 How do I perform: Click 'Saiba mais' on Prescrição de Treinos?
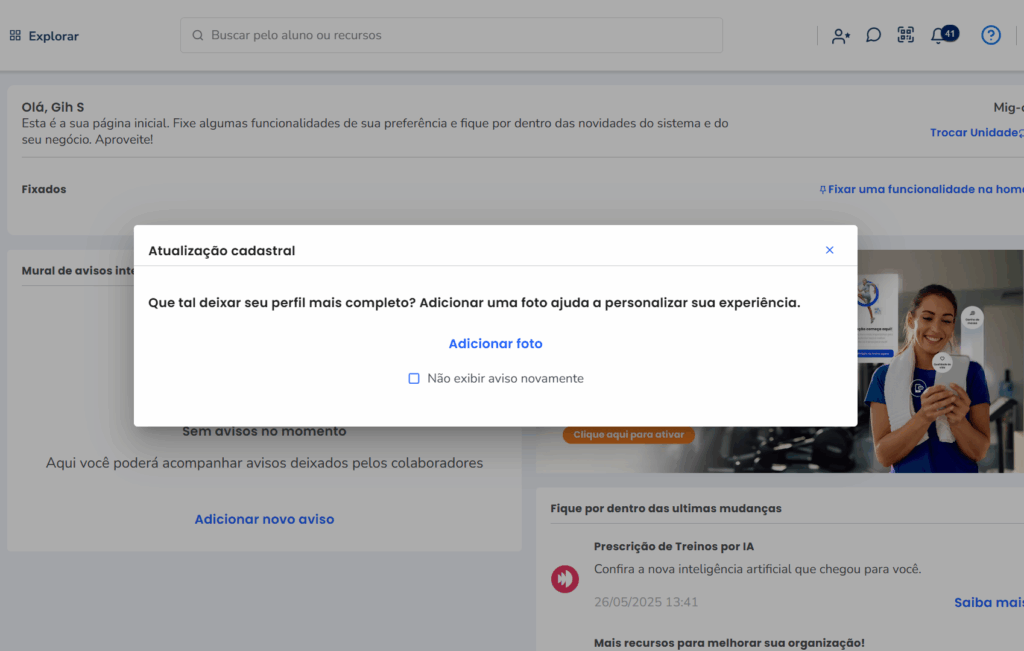click(x=988, y=602)
